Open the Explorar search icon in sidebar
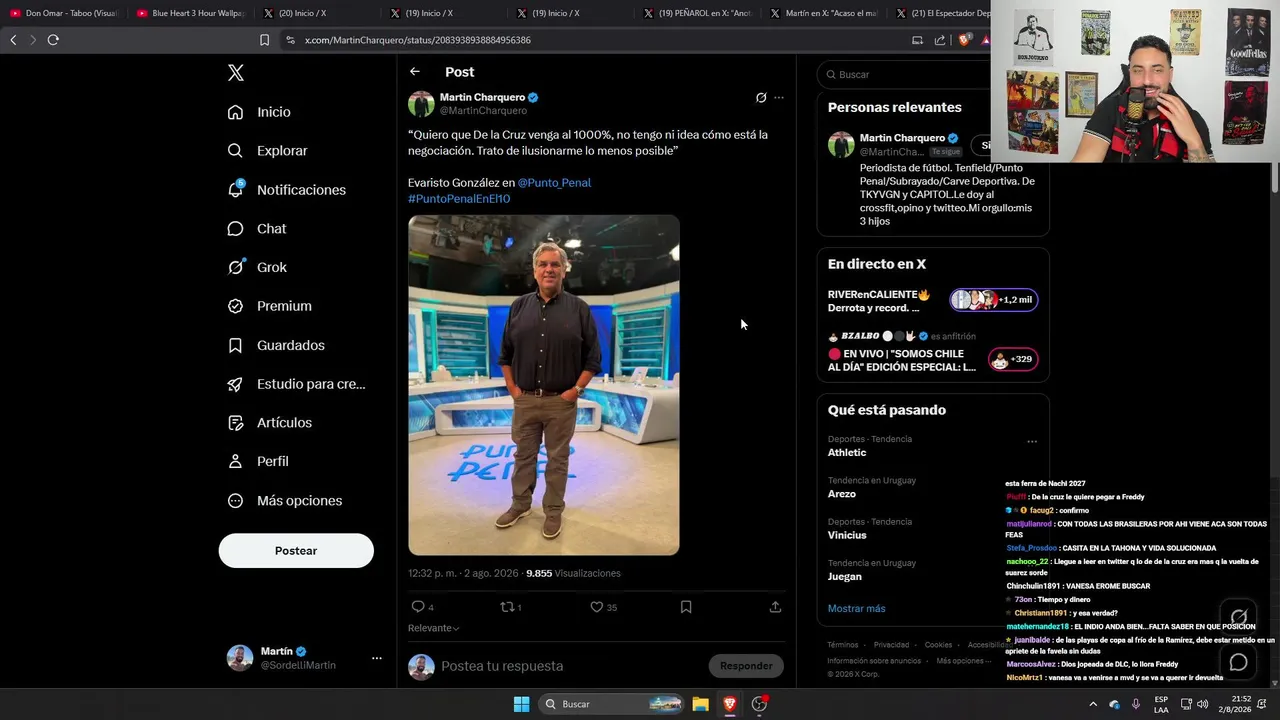Screen dimensions: 1280x720 pyautogui.click(x=235, y=151)
